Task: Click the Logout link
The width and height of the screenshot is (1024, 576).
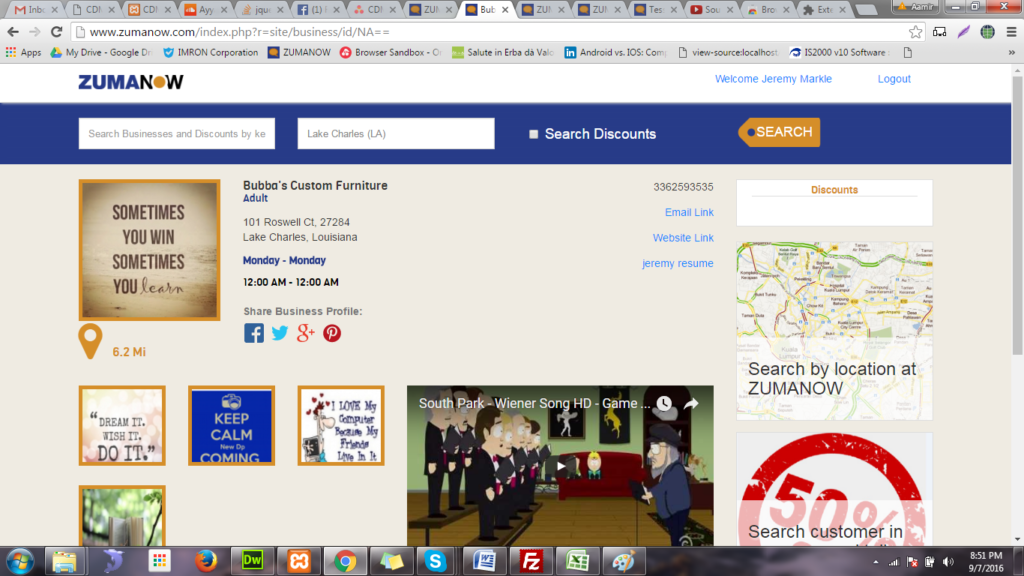Action: point(894,78)
